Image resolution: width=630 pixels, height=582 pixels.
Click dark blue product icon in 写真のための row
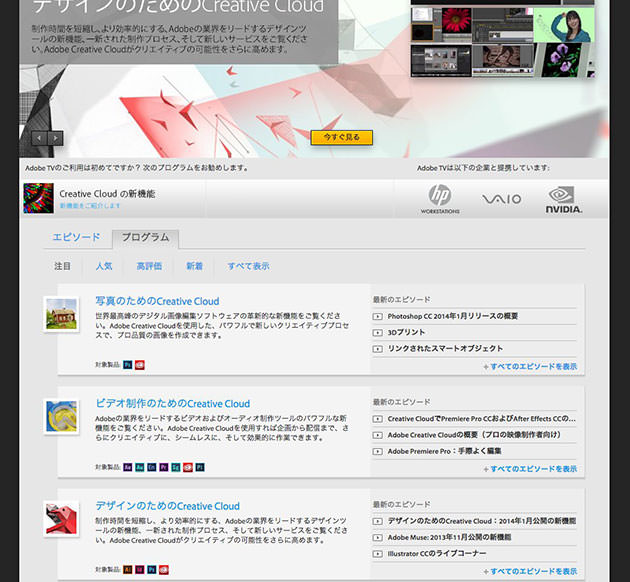pyautogui.click(x=127, y=365)
